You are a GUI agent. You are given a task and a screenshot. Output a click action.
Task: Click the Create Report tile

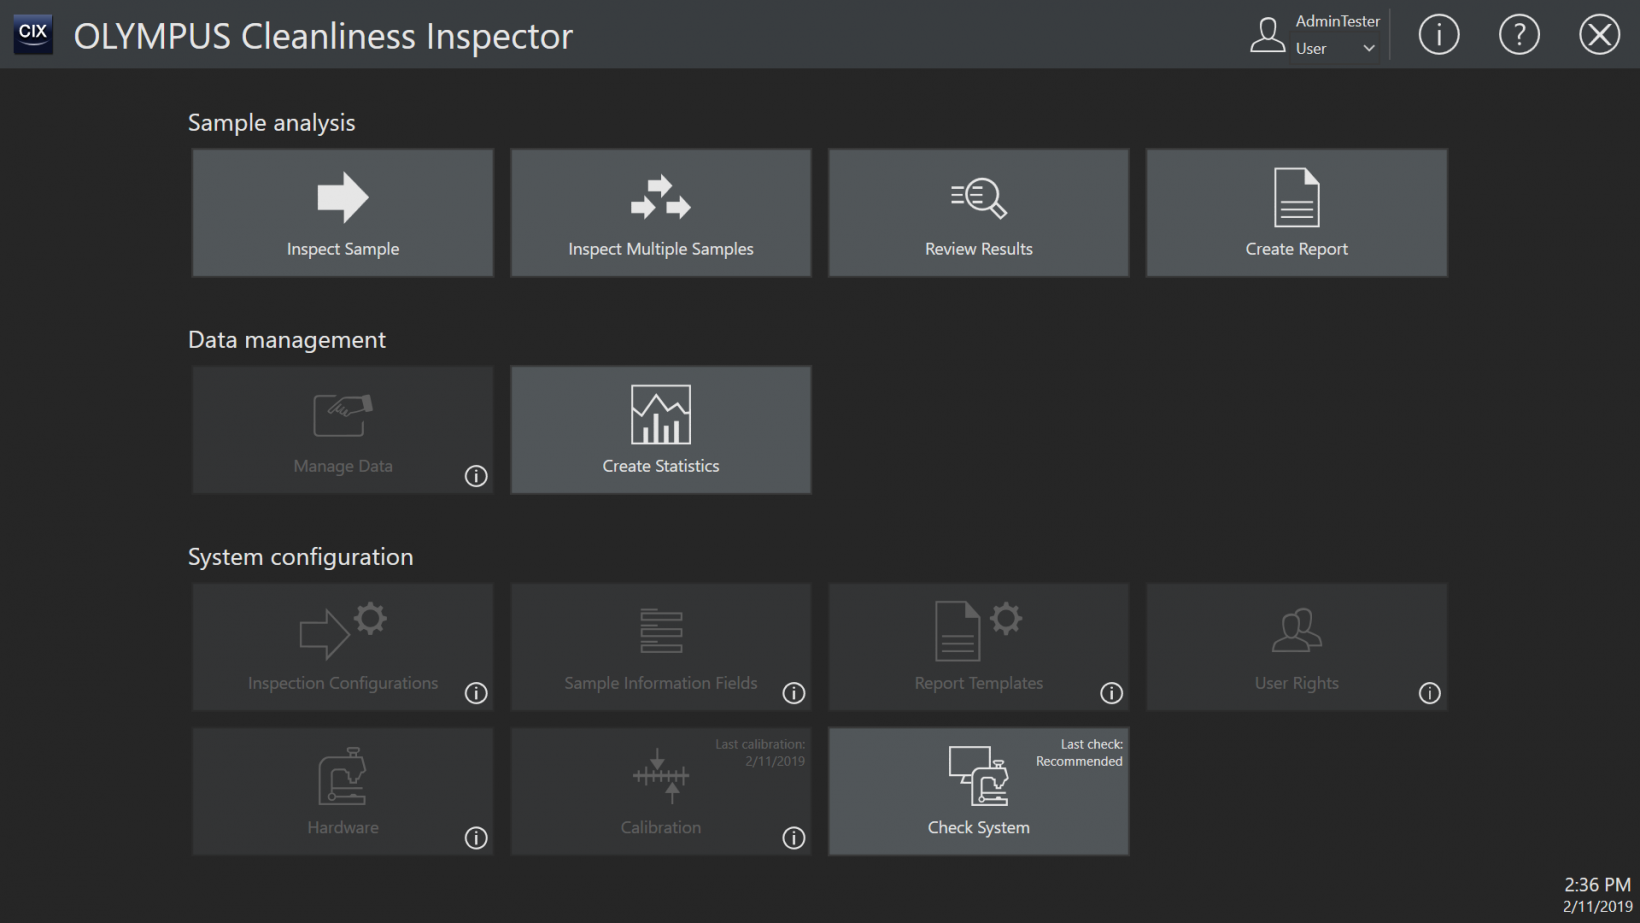pyautogui.click(x=1296, y=213)
